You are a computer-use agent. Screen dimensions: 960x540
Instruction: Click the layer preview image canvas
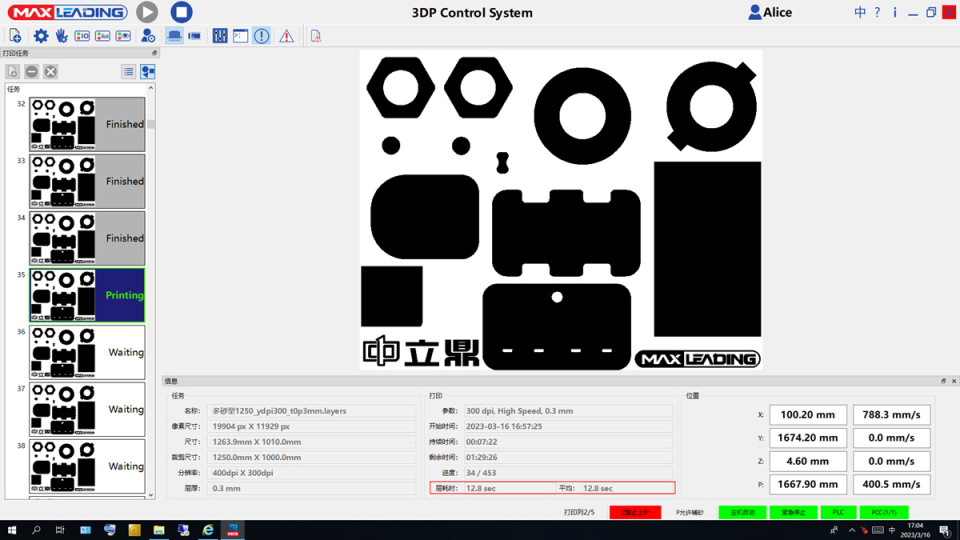(561, 210)
